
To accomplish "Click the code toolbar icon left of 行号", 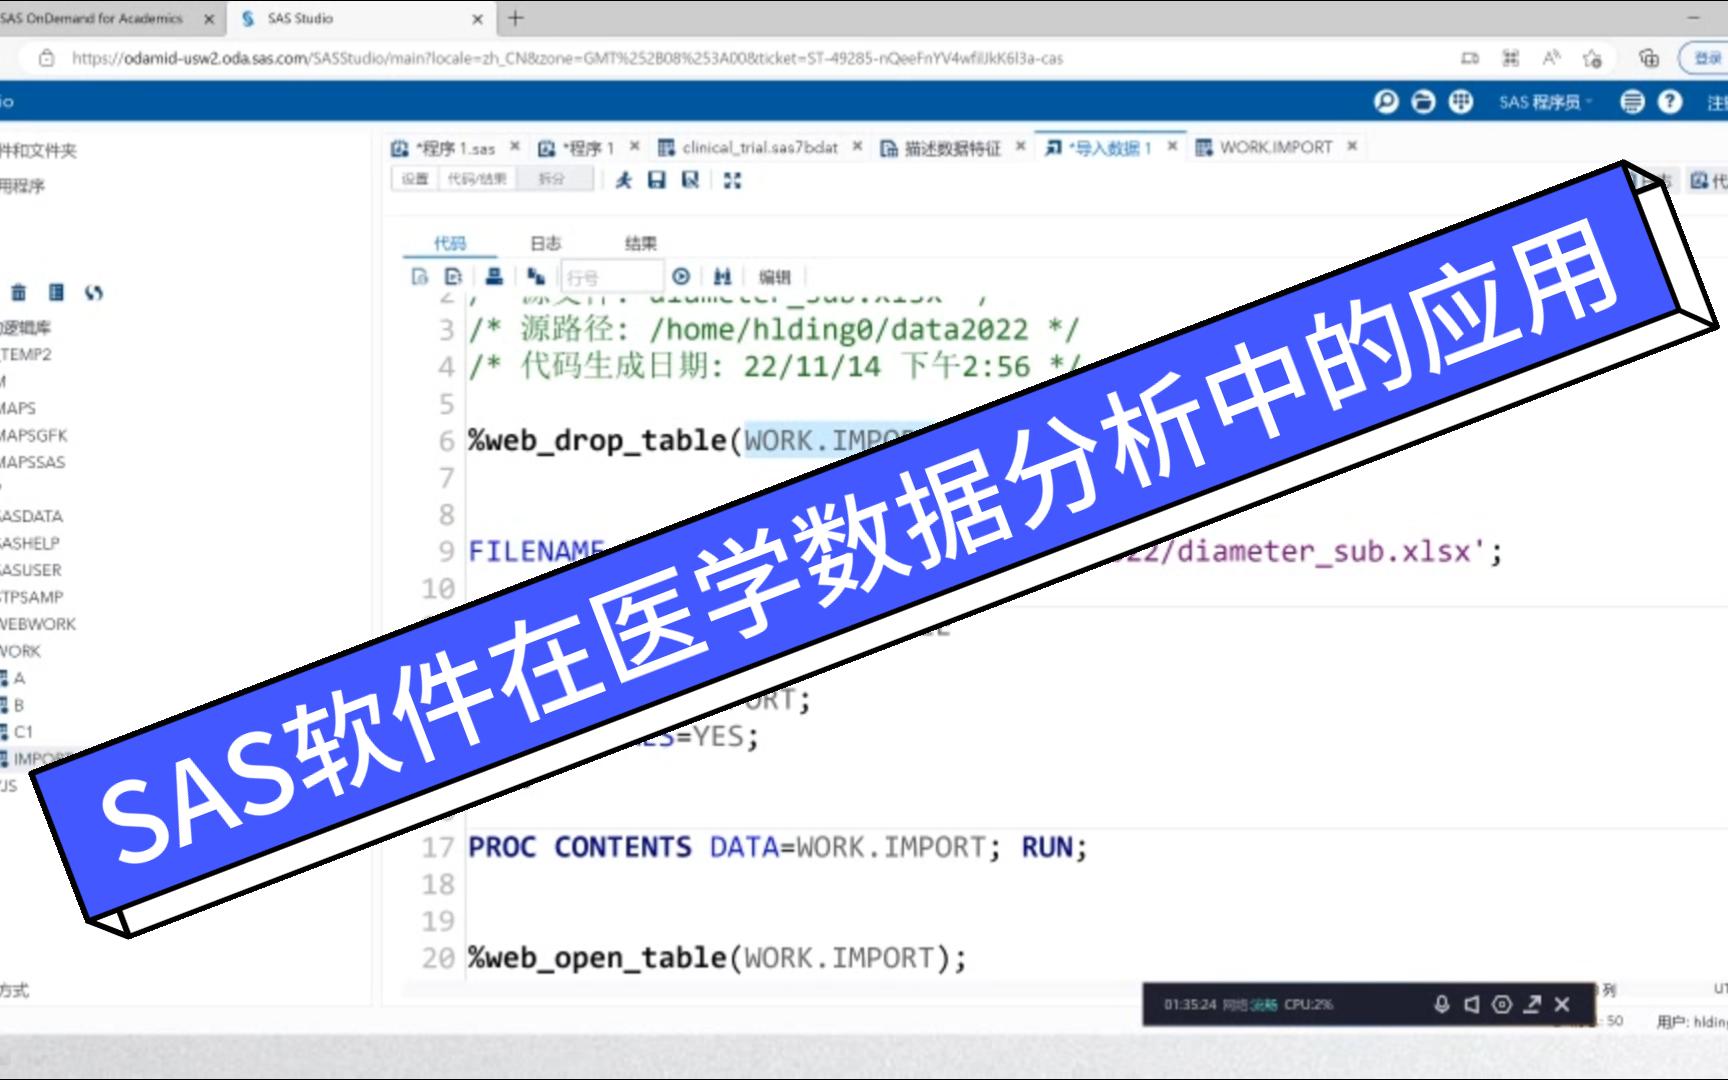I will pos(536,277).
